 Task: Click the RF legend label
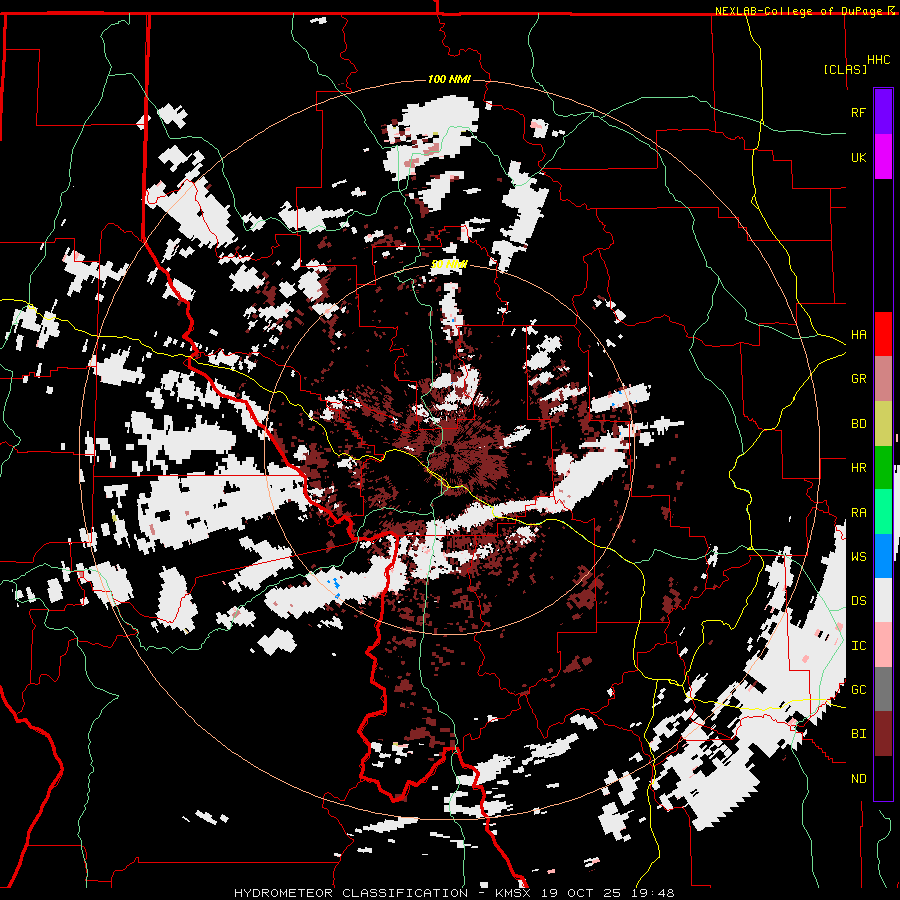tap(858, 112)
